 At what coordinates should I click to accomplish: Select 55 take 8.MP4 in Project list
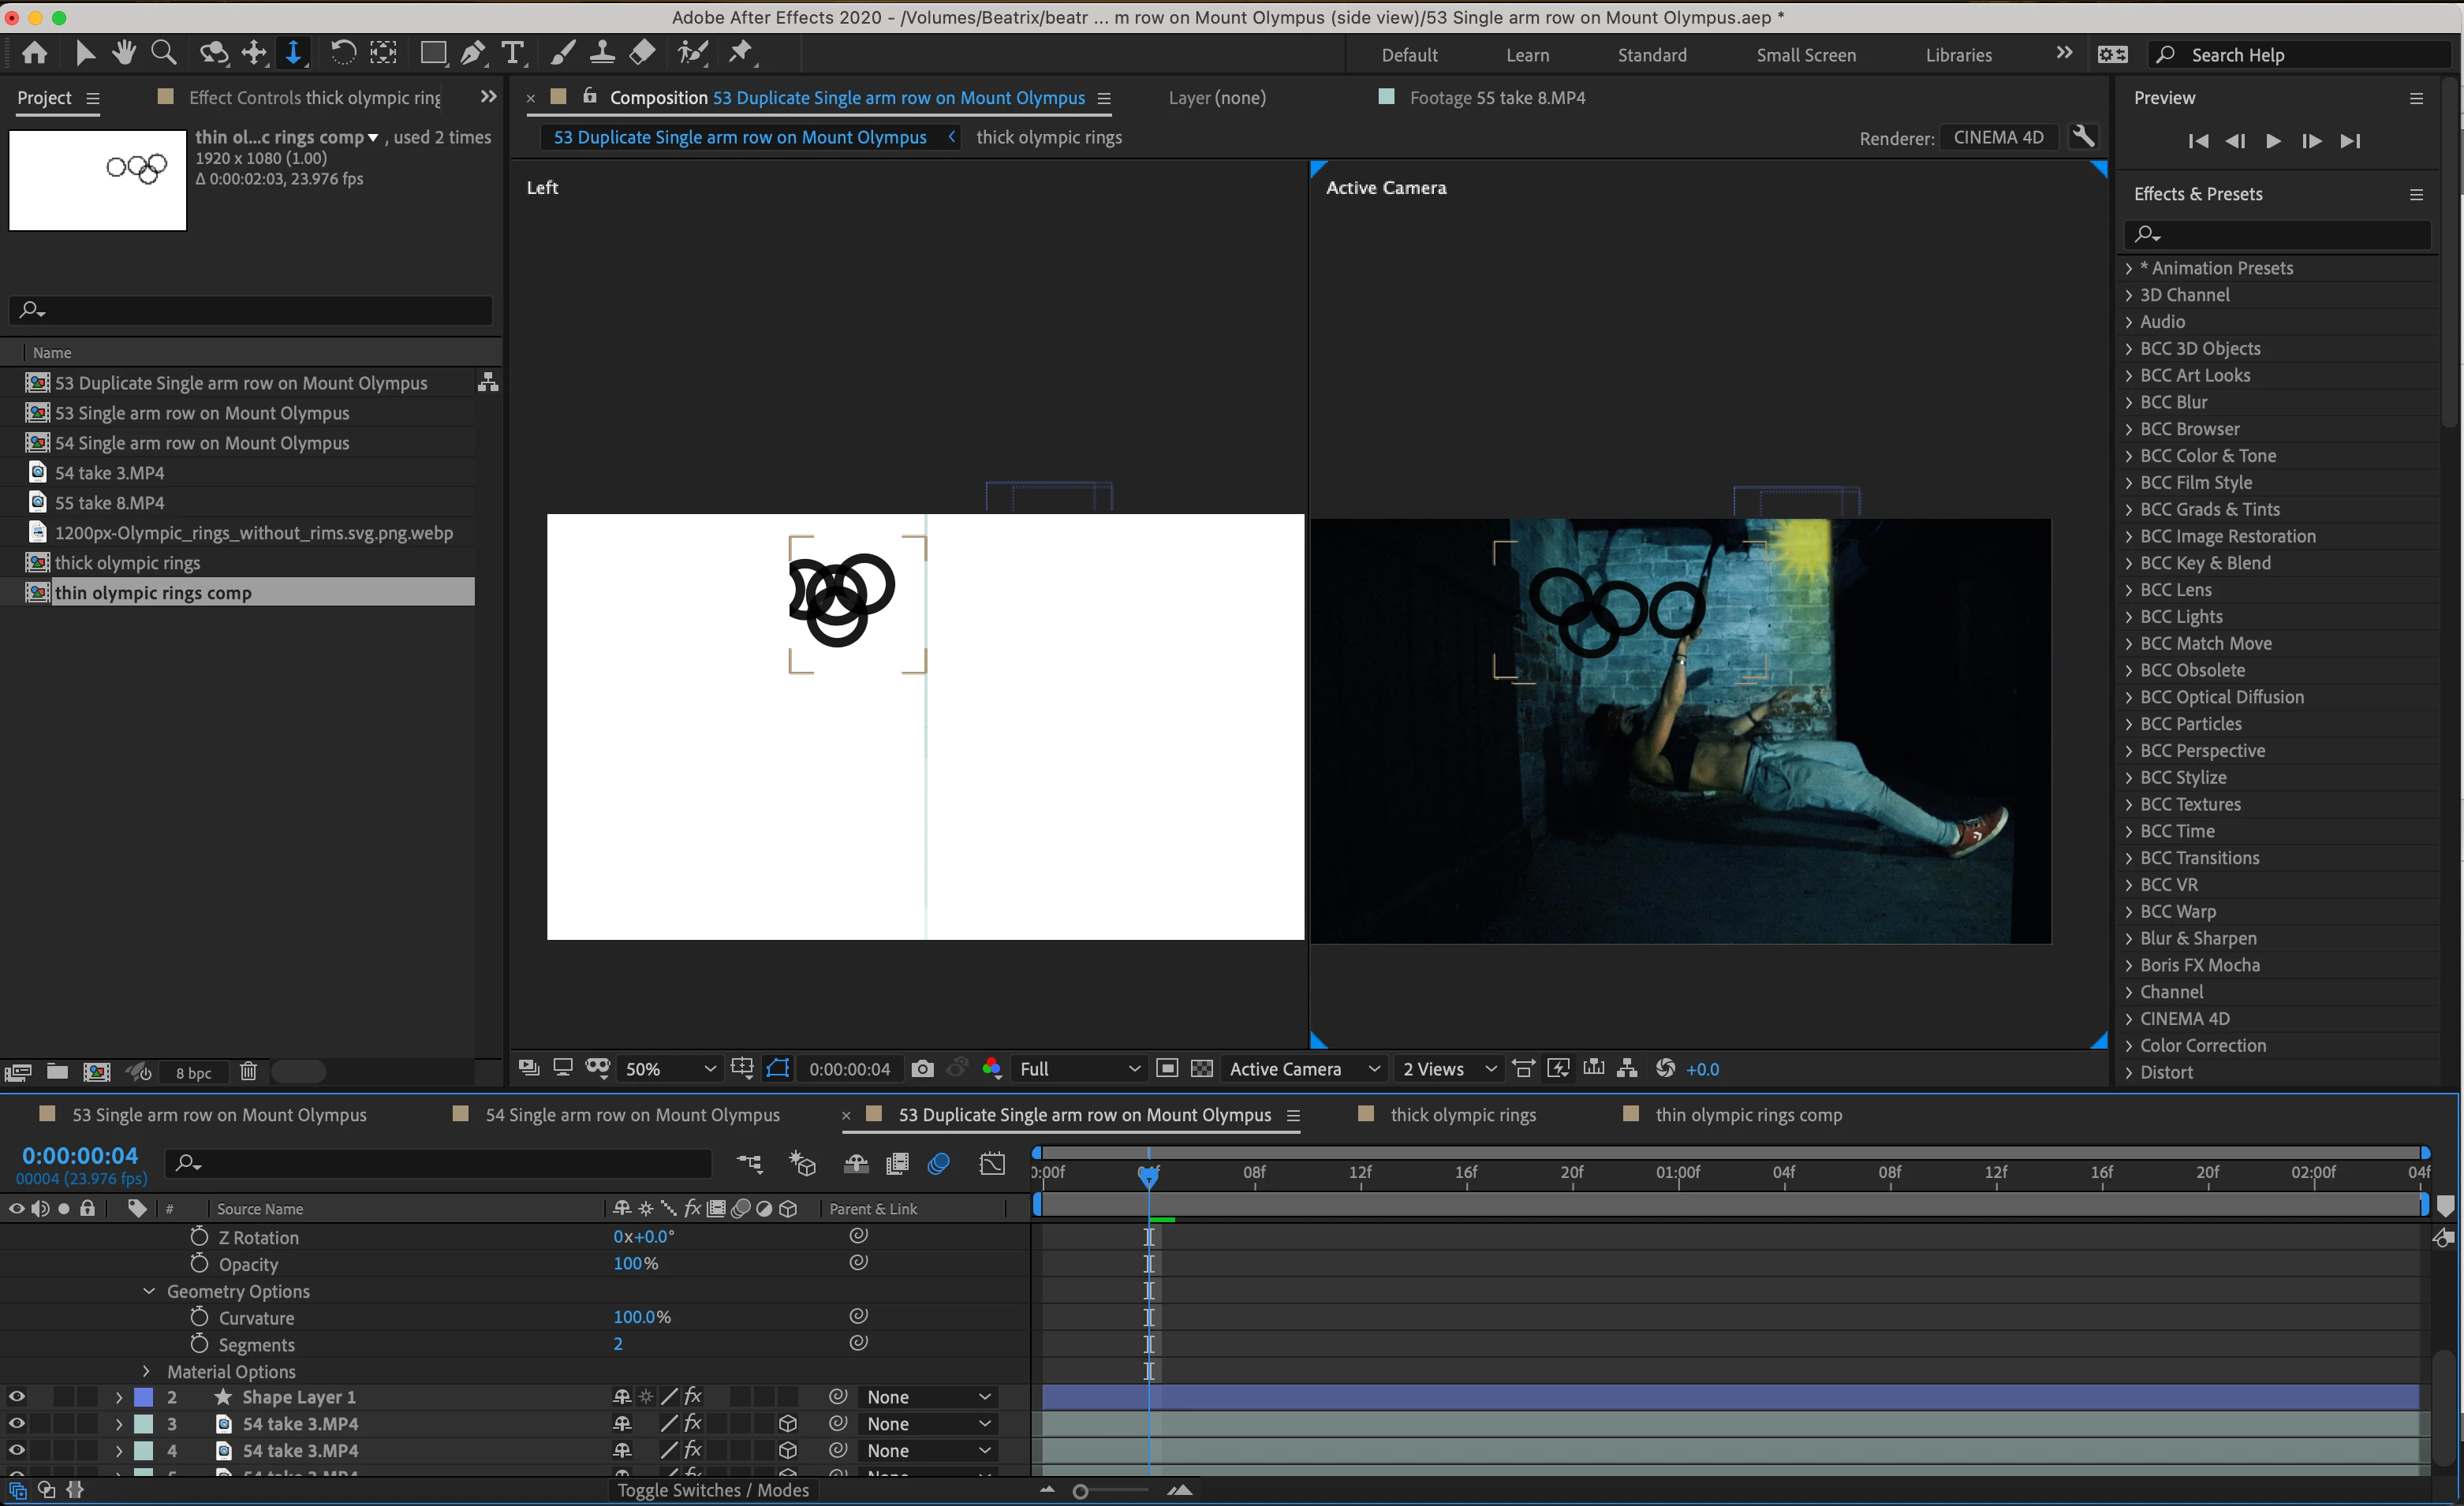pyautogui.click(x=110, y=503)
